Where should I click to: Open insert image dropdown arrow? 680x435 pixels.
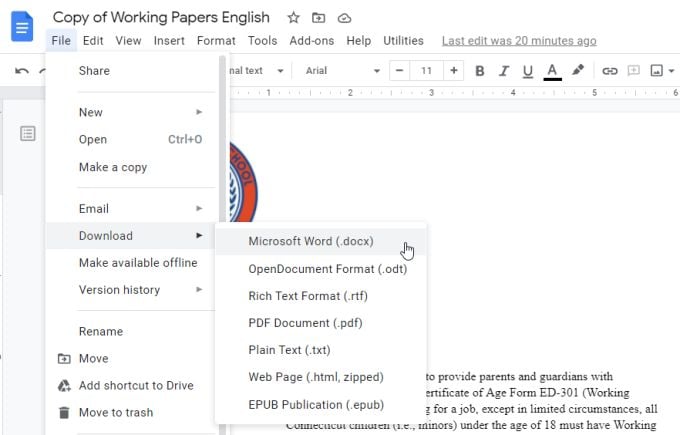tap(671, 71)
